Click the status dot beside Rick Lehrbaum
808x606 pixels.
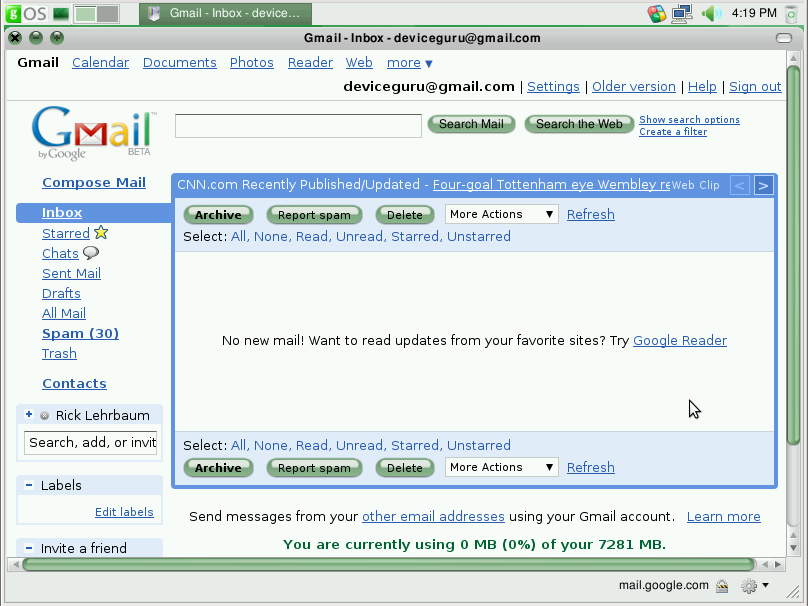point(44,415)
